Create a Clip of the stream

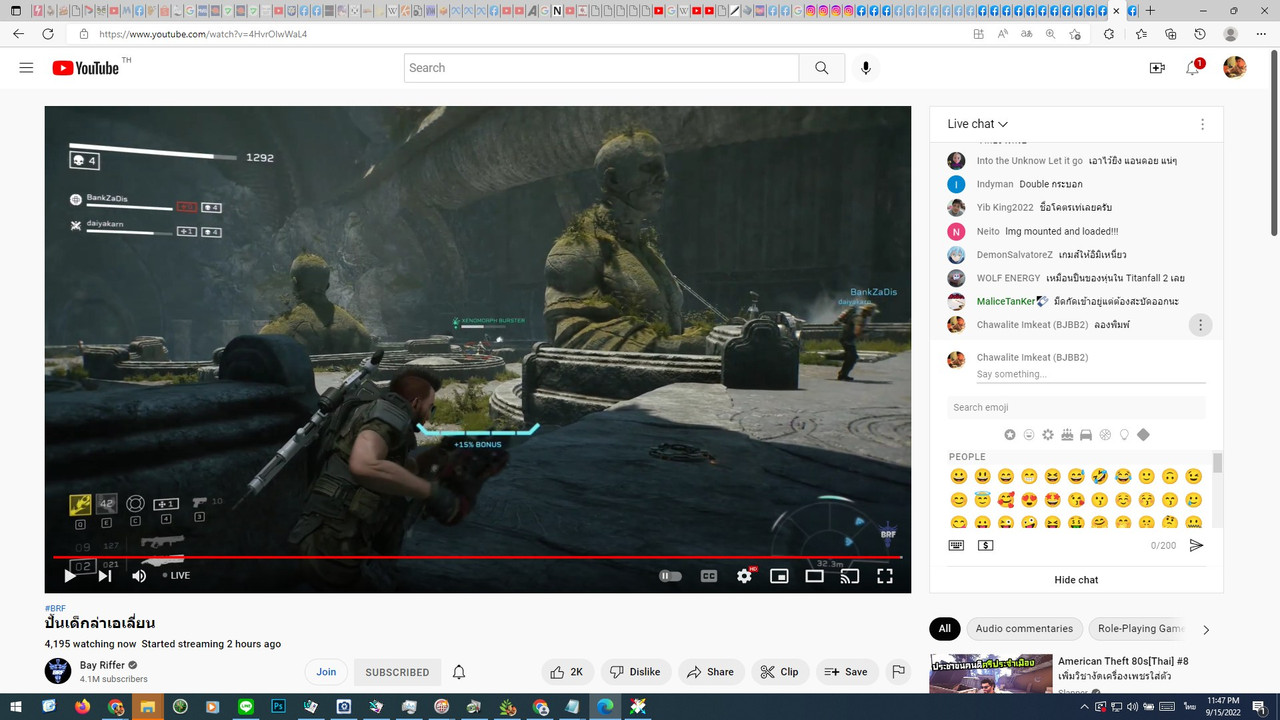[x=780, y=672]
